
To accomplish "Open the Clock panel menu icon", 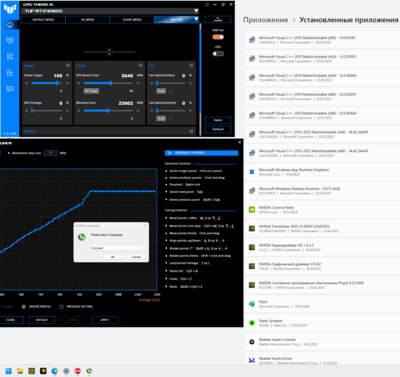I will [x=140, y=65].
